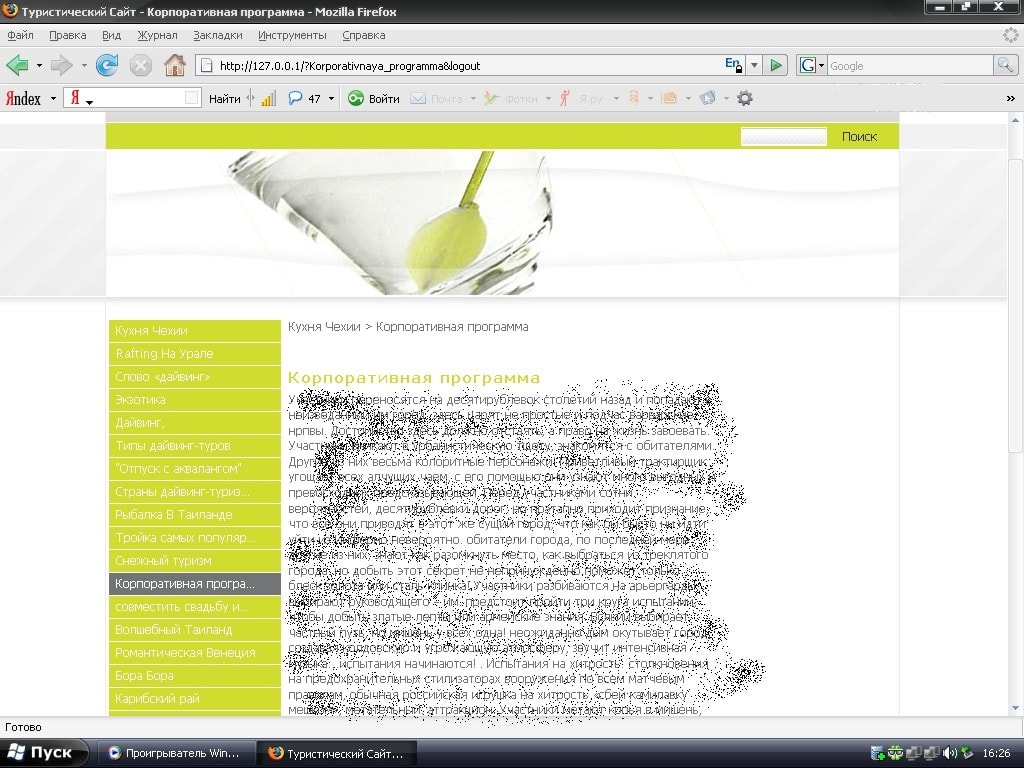Click the Туристический Сайт taskbar button
Screen dimensions: 1024x768
[x=336, y=753]
